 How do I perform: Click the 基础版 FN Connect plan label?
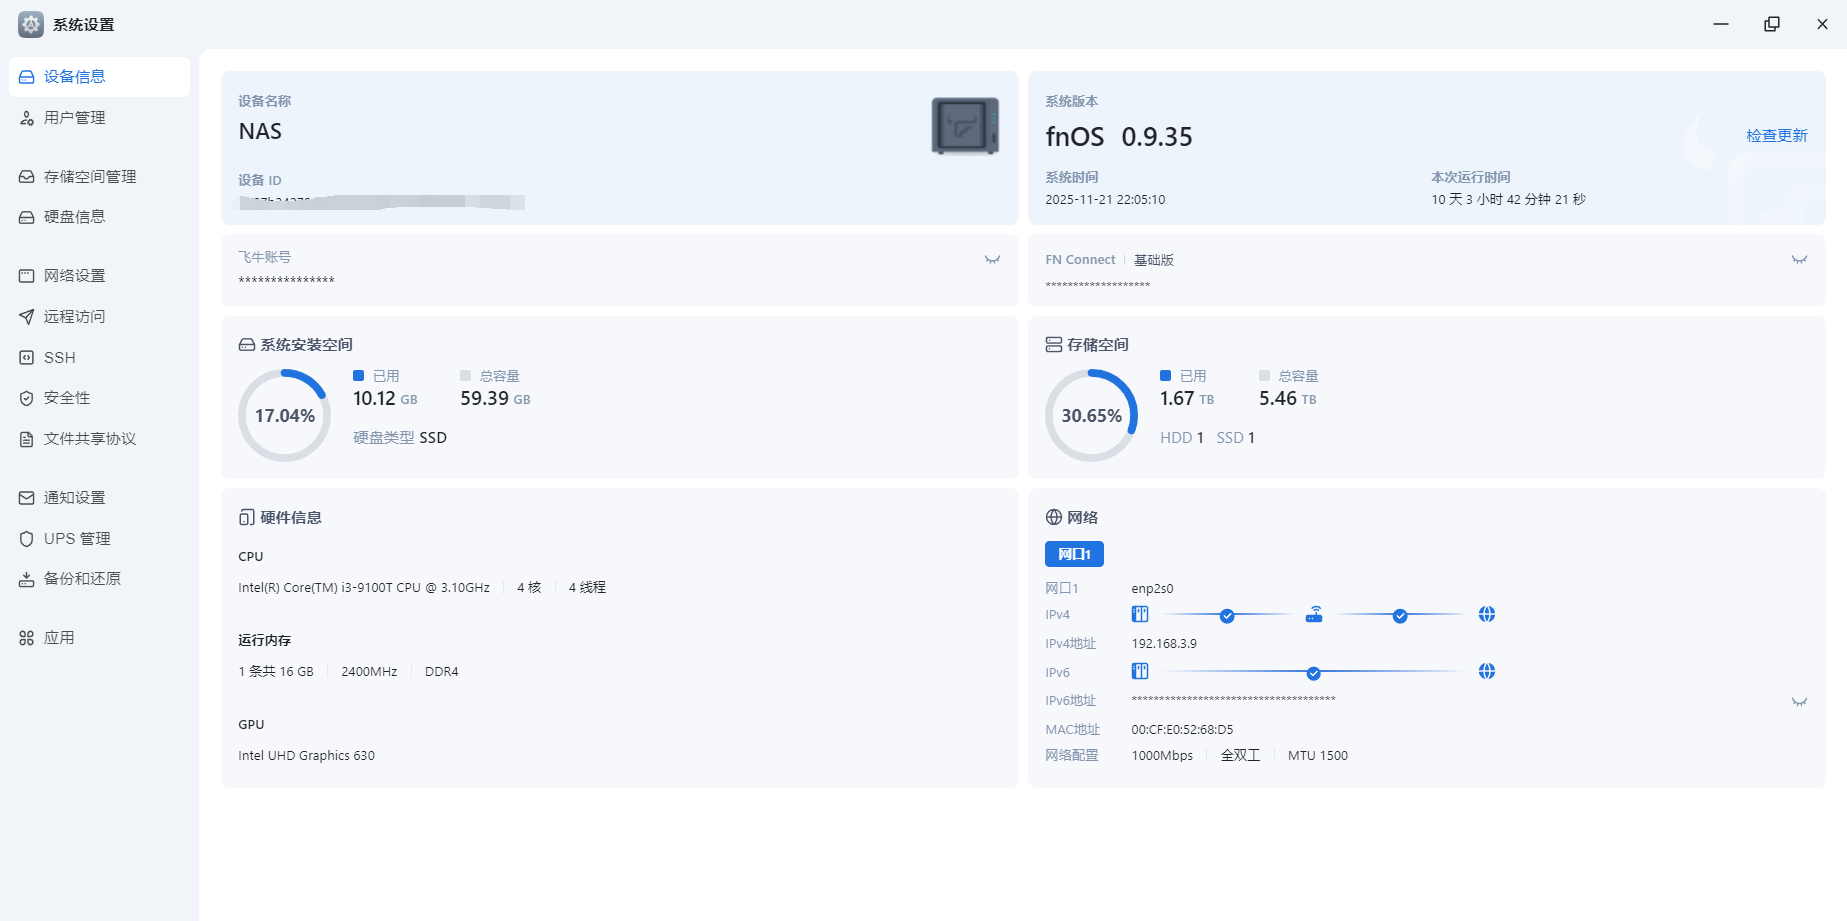[x=1154, y=260]
